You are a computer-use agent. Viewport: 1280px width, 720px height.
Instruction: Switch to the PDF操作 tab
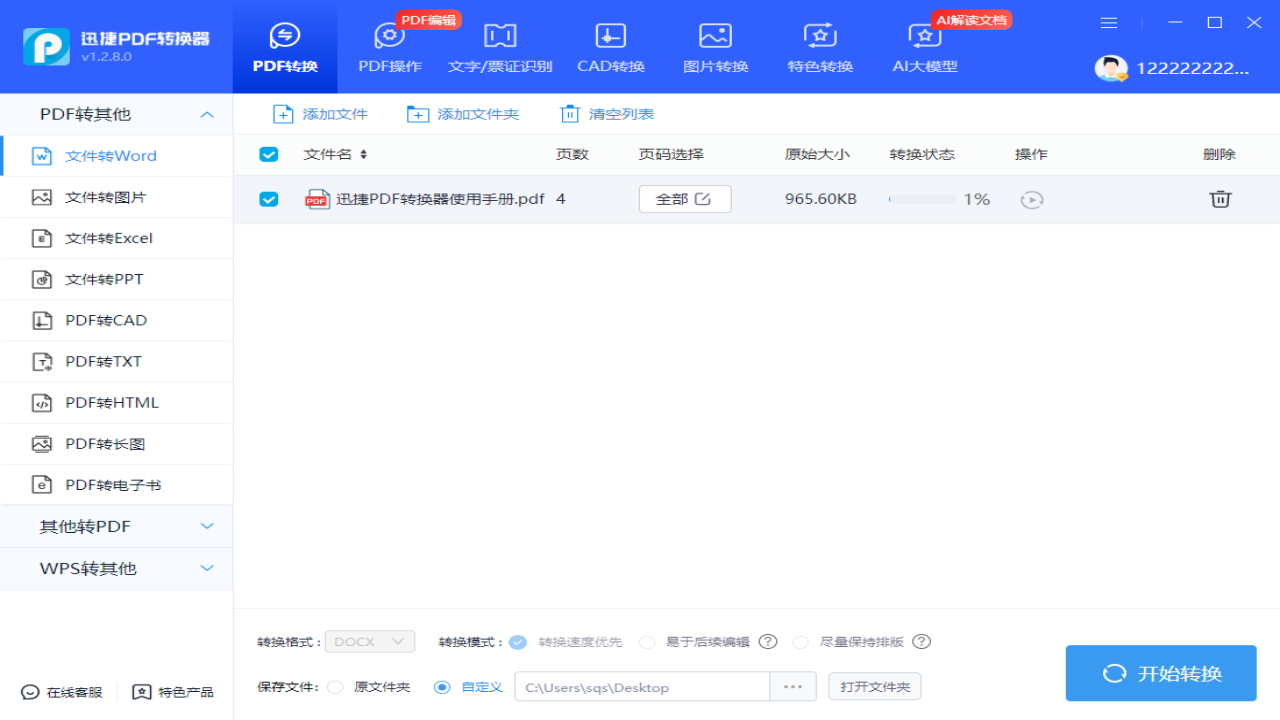click(389, 46)
